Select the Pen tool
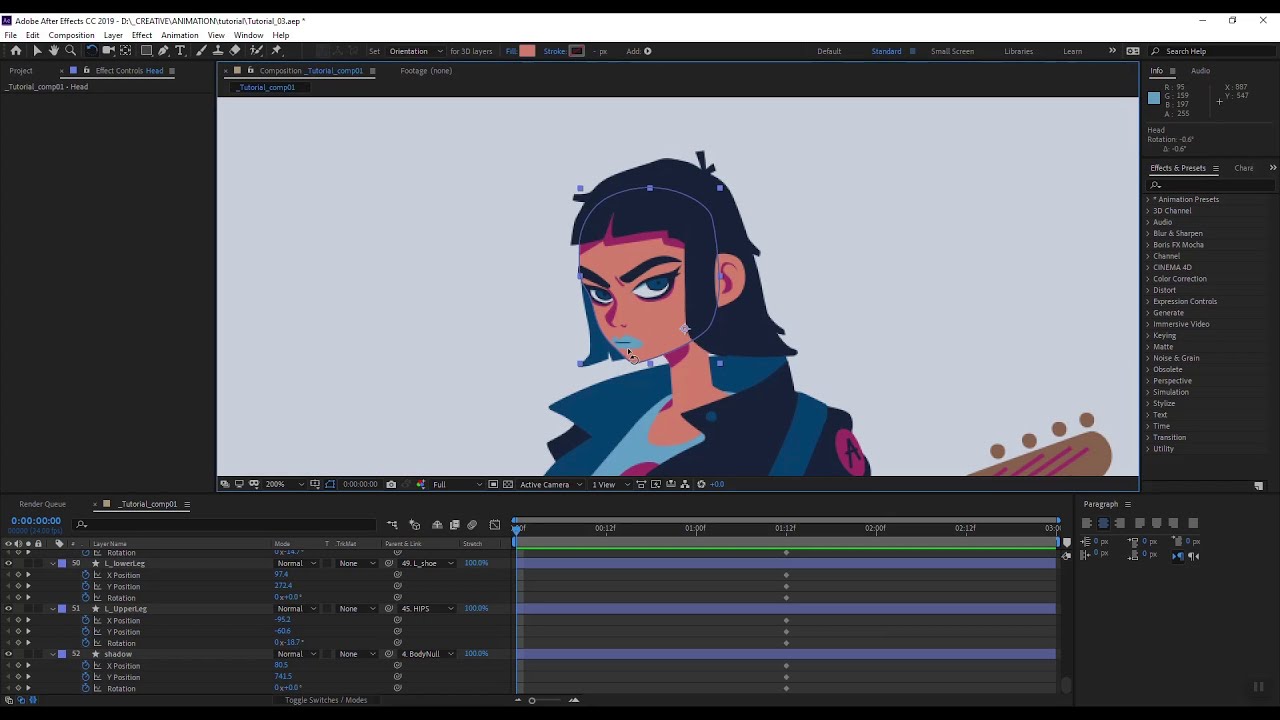The height and width of the screenshot is (720, 1280). [x=163, y=50]
